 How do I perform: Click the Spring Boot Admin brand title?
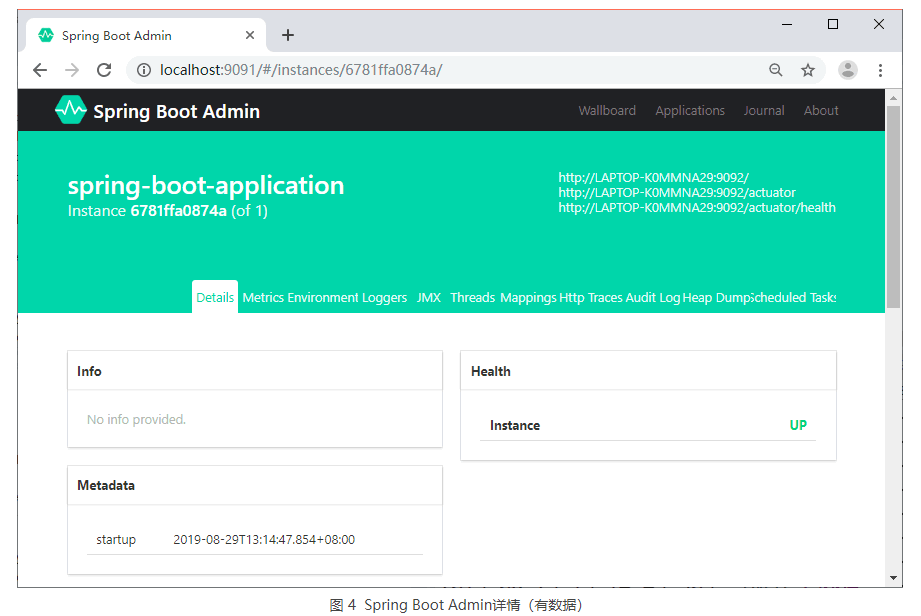(176, 112)
